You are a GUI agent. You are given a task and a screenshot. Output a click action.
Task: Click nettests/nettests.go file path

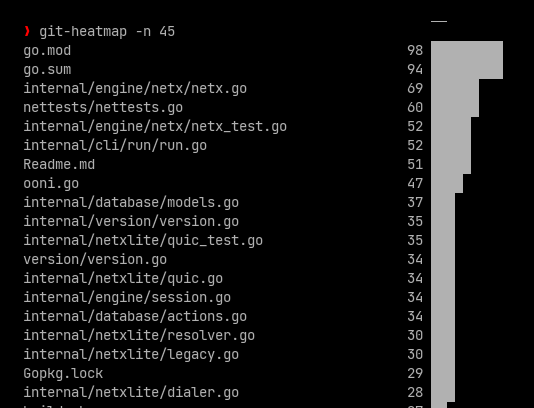(x=103, y=108)
